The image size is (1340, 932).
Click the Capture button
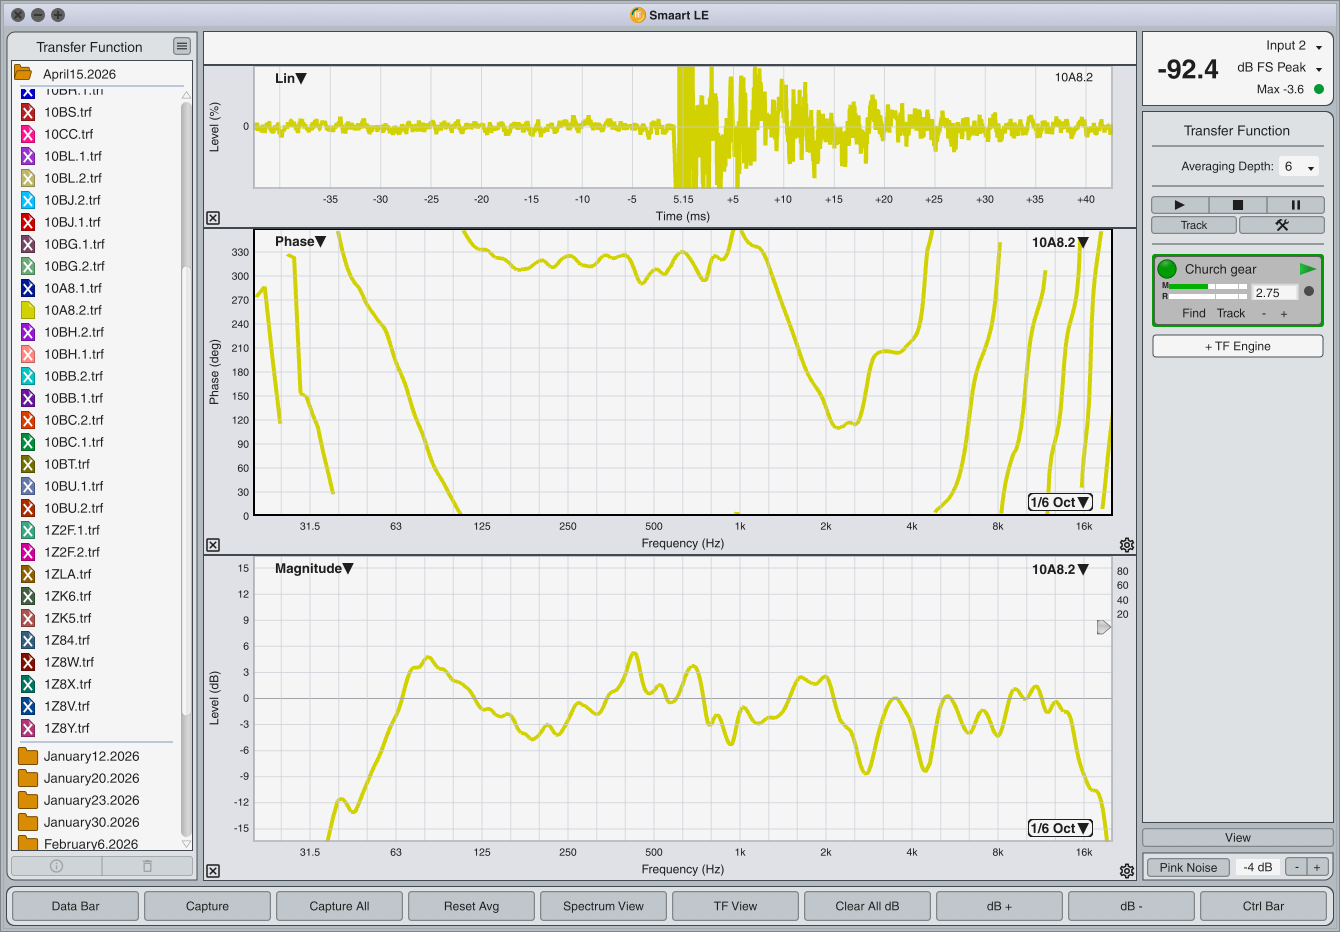pos(207,906)
